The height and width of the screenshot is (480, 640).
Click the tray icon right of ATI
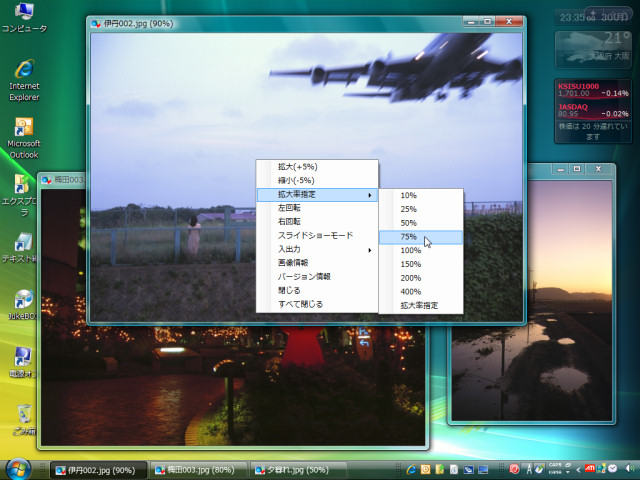[601, 468]
